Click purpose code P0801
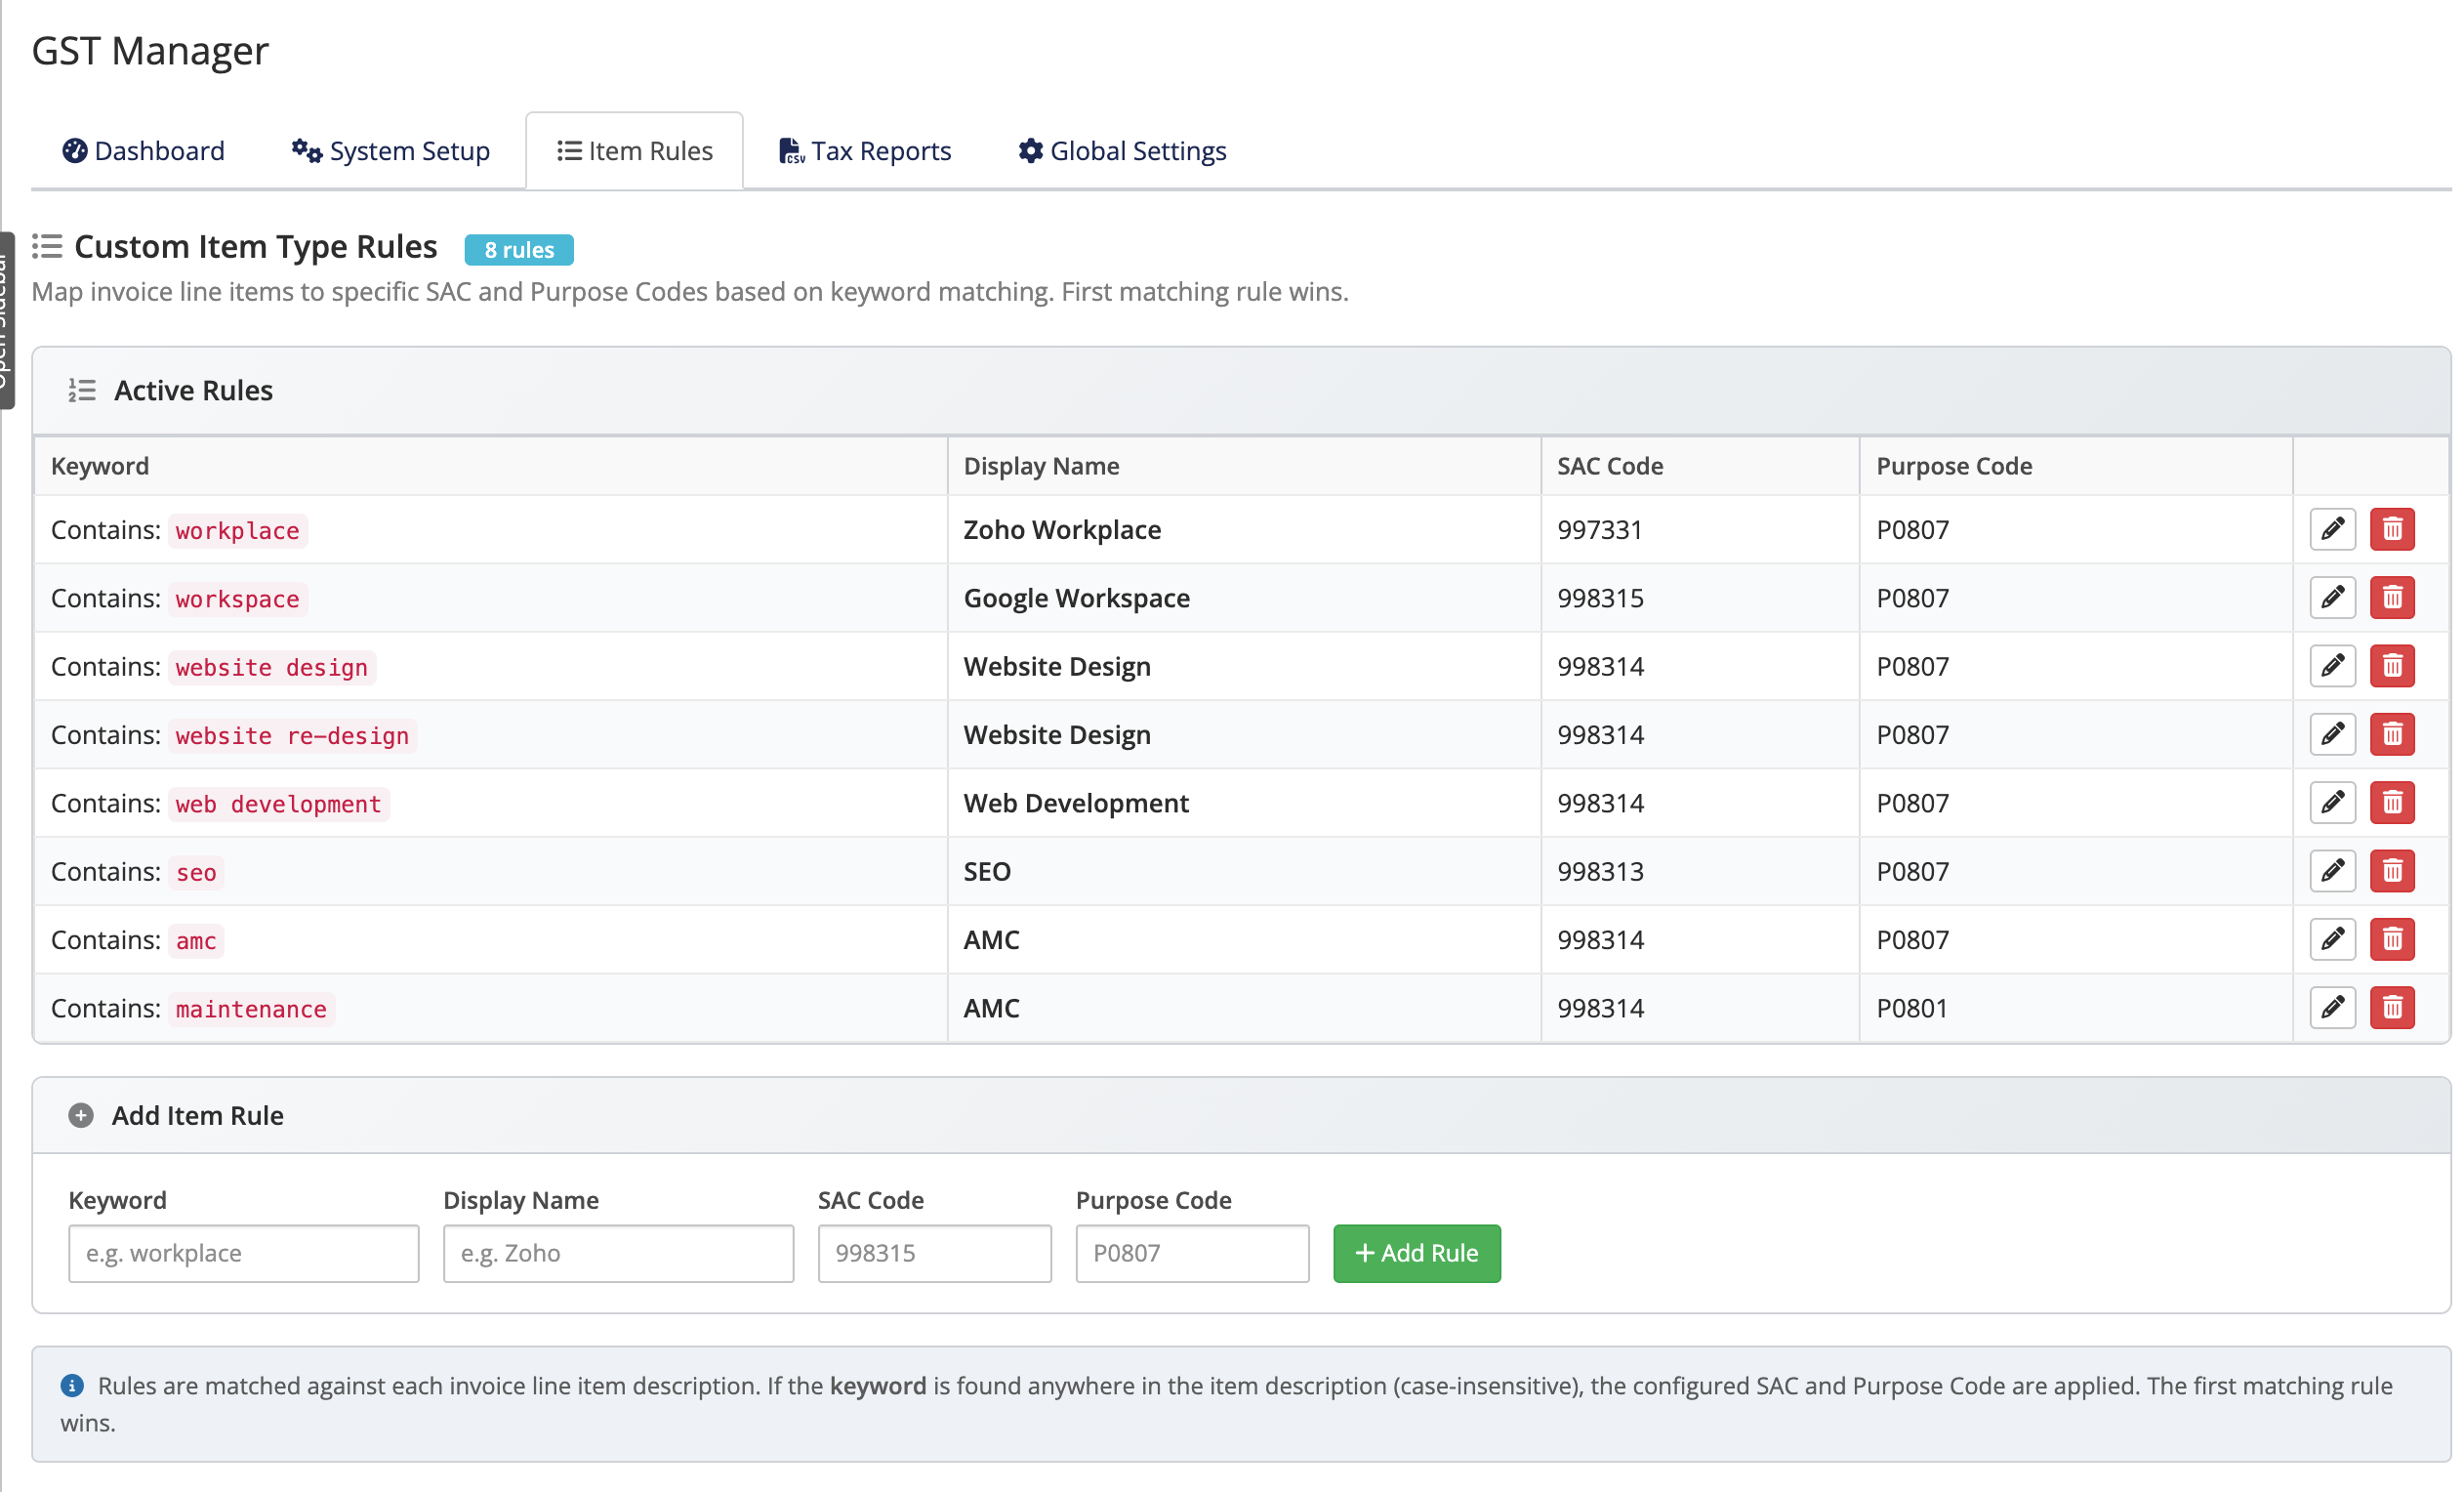2464x1492 pixels. click(x=1912, y=1007)
